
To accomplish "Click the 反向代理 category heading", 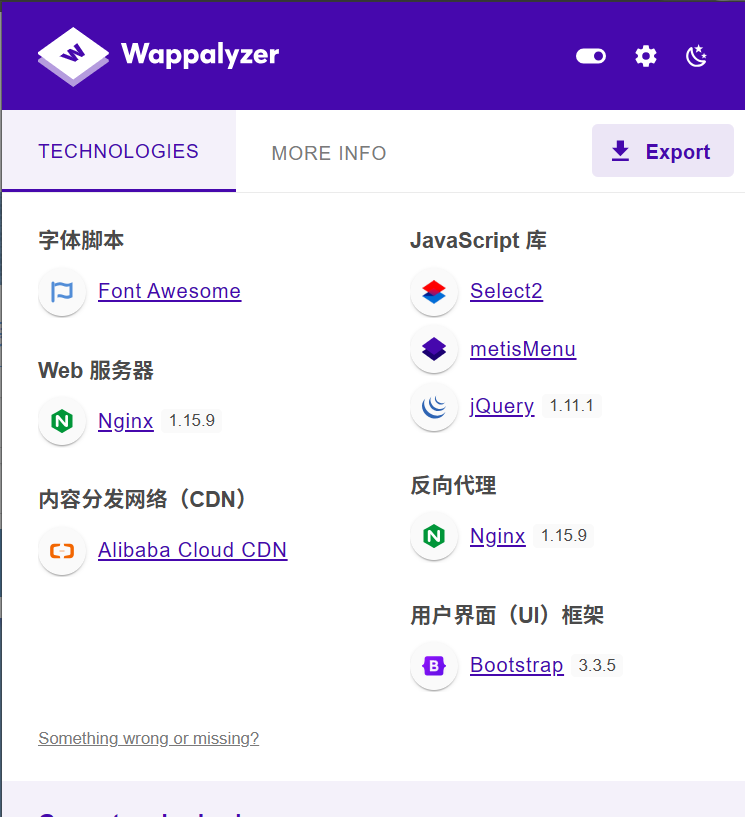I will tap(453, 486).
